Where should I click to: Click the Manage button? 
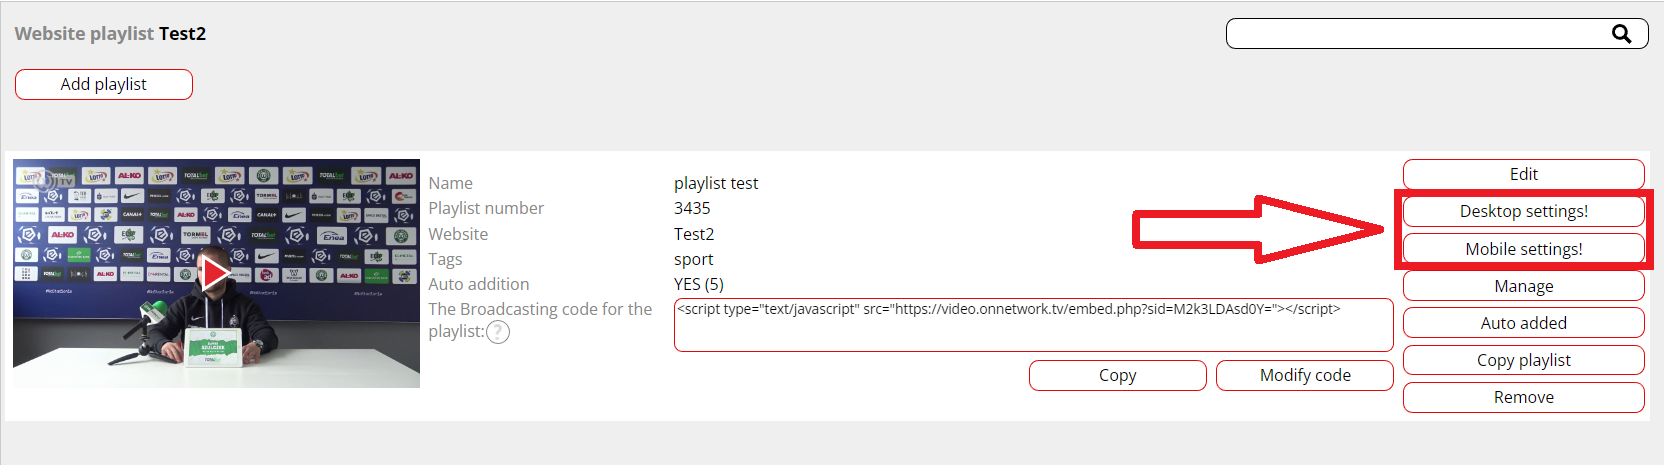[1523, 286]
